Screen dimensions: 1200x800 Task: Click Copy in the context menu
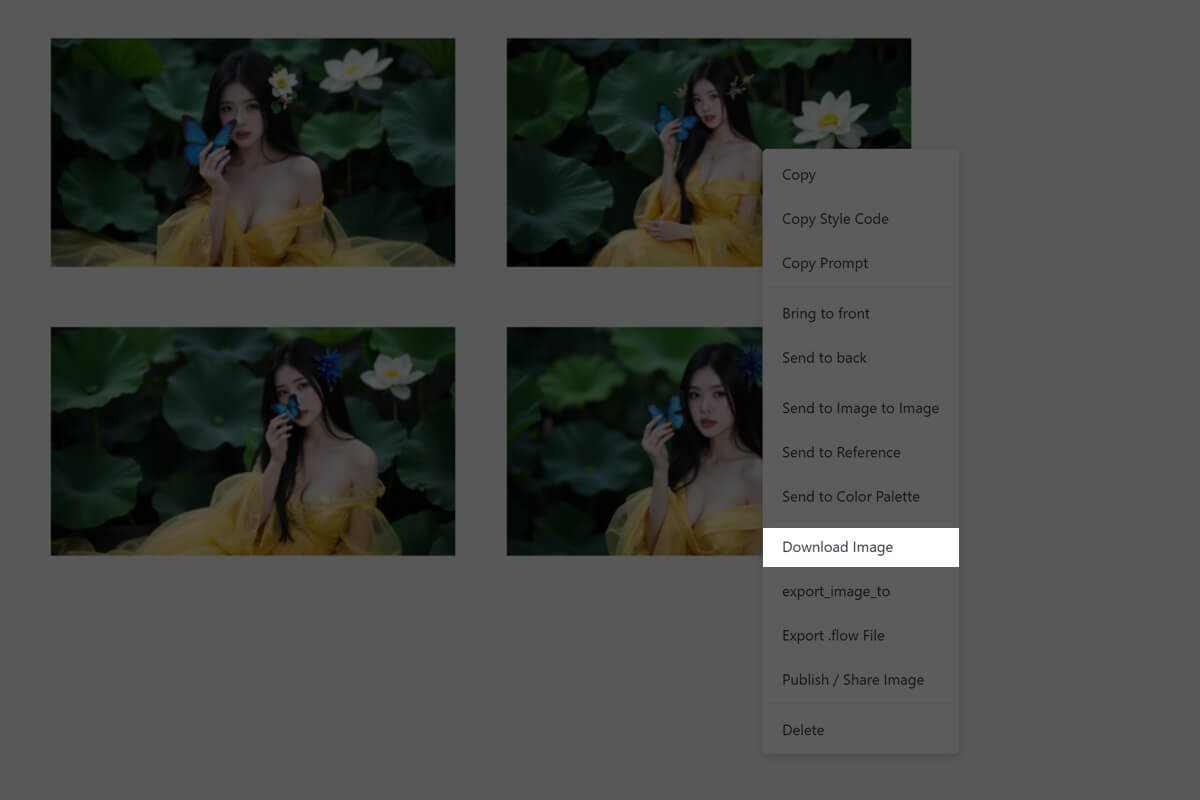point(799,175)
